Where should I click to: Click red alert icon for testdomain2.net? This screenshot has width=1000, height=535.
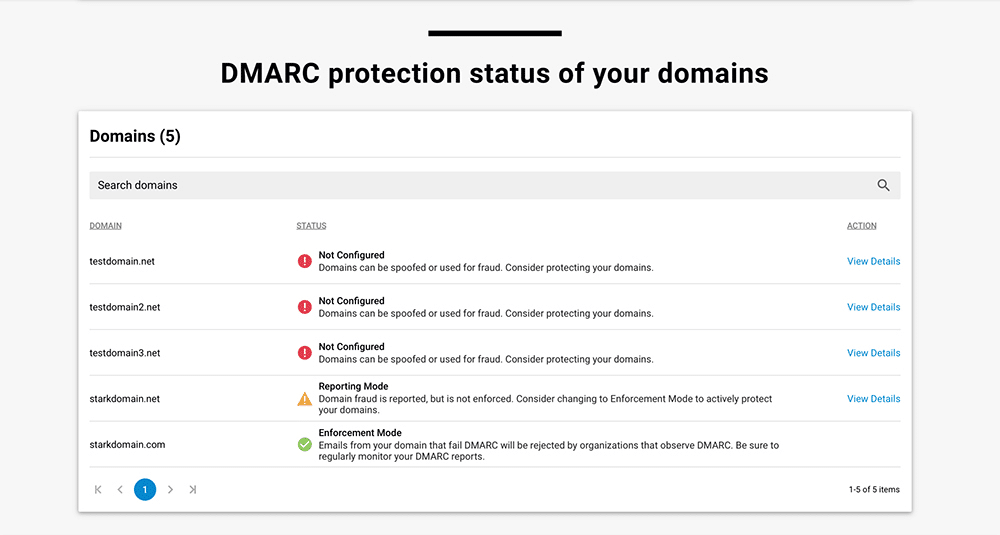click(x=305, y=307)
